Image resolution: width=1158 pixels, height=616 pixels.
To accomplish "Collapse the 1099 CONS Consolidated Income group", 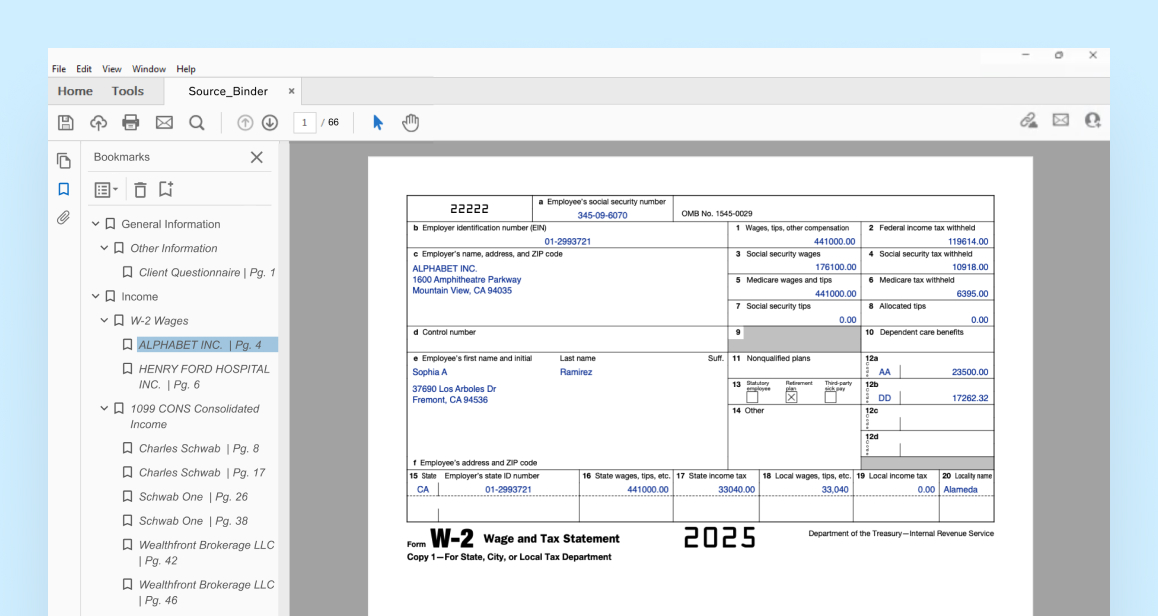I will (x=104, y=408).
